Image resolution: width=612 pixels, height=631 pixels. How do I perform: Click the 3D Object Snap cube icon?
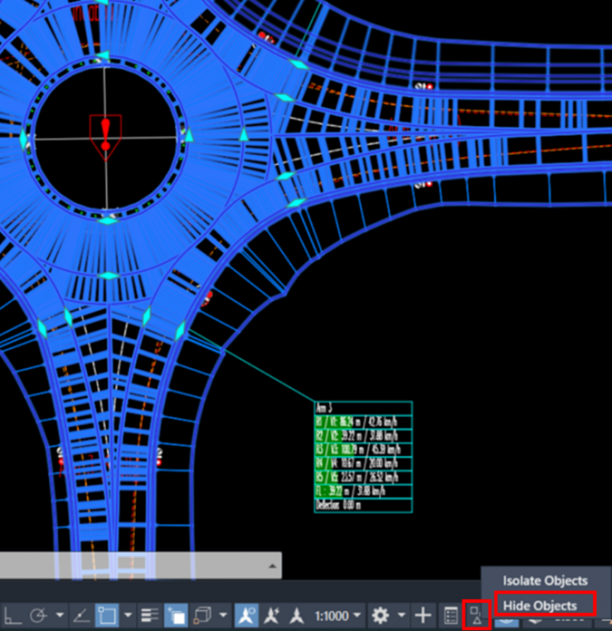click(202, 615)
